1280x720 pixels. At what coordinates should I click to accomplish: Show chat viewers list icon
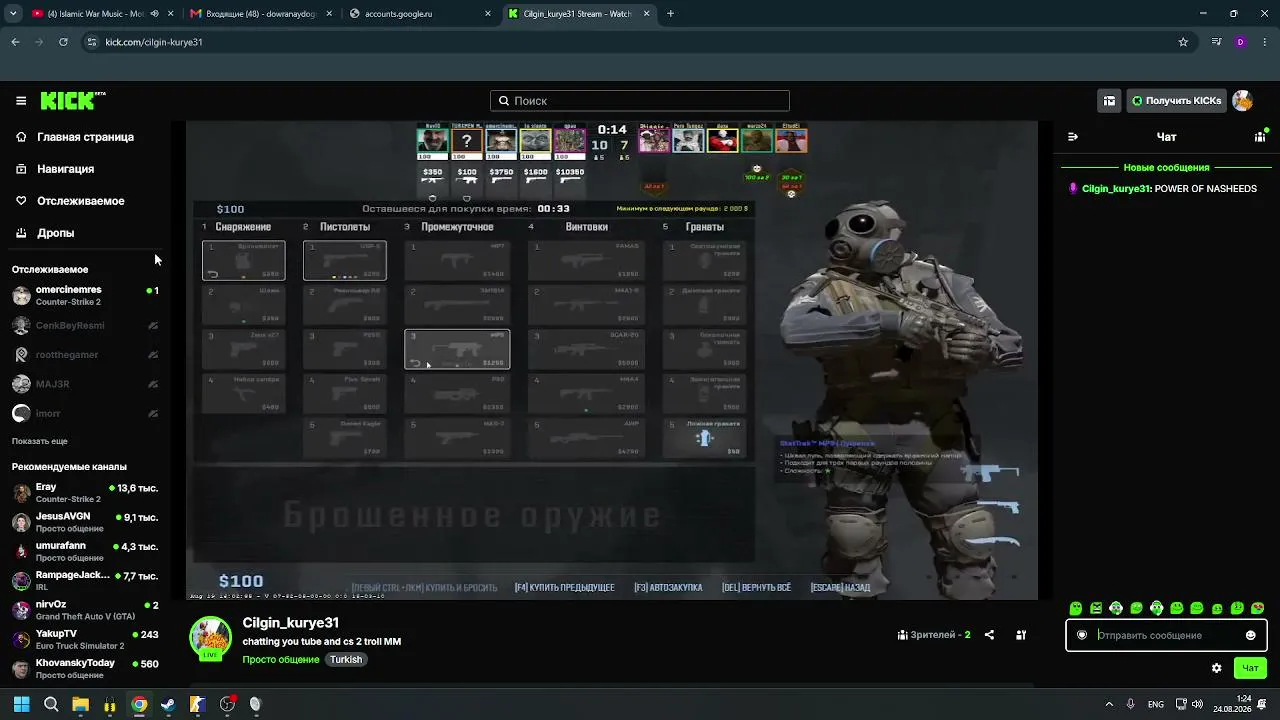[x=1260, y=137]
